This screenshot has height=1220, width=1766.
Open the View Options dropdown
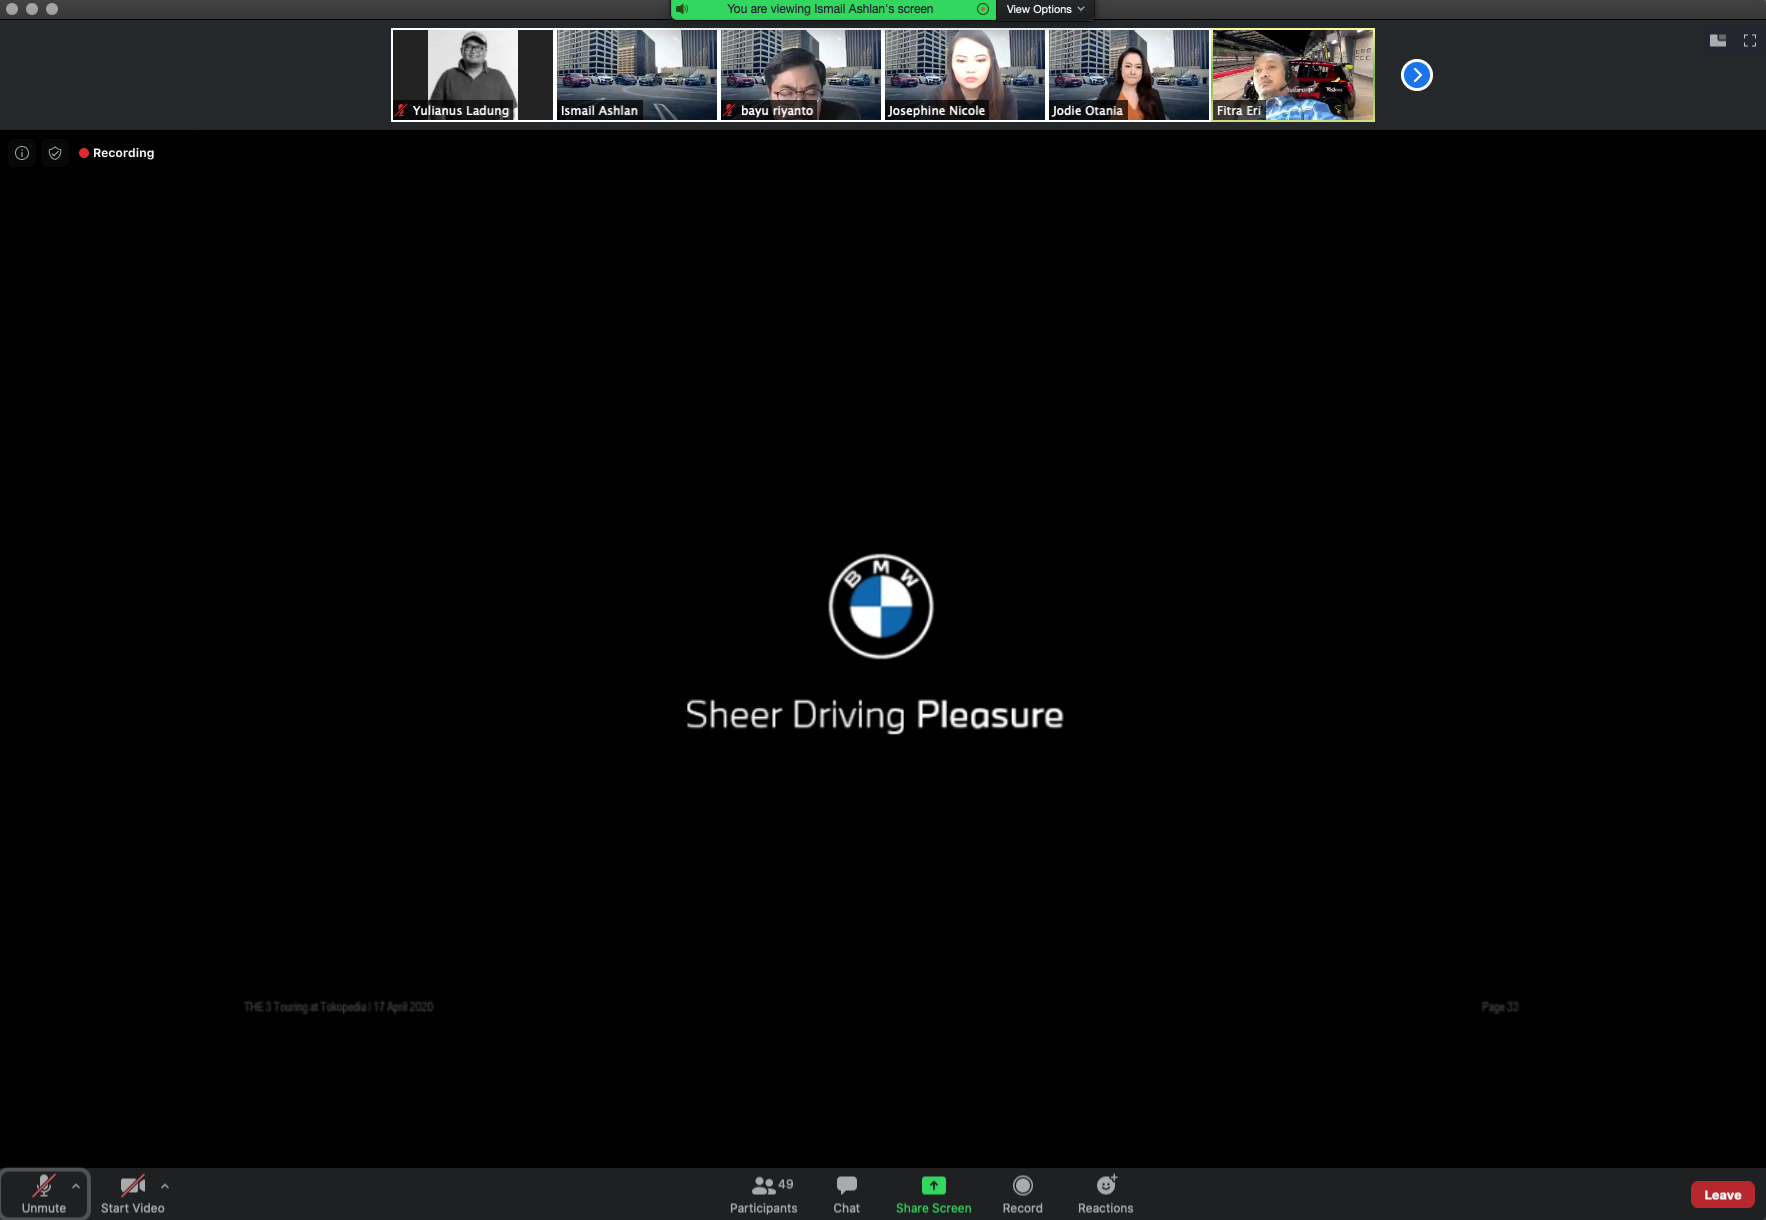point(1044,9)
